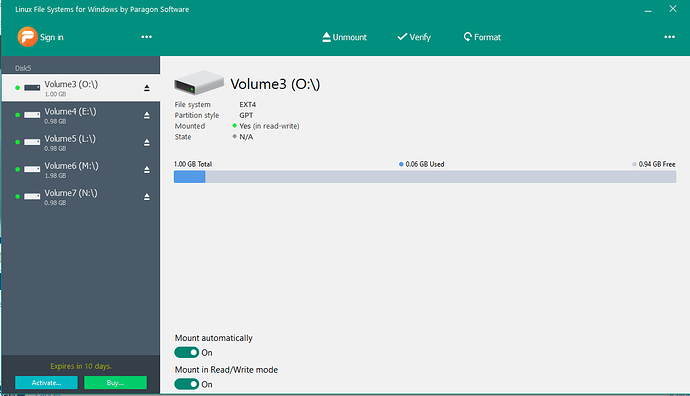Click Unmount in the top toolbar

(345, 37)
